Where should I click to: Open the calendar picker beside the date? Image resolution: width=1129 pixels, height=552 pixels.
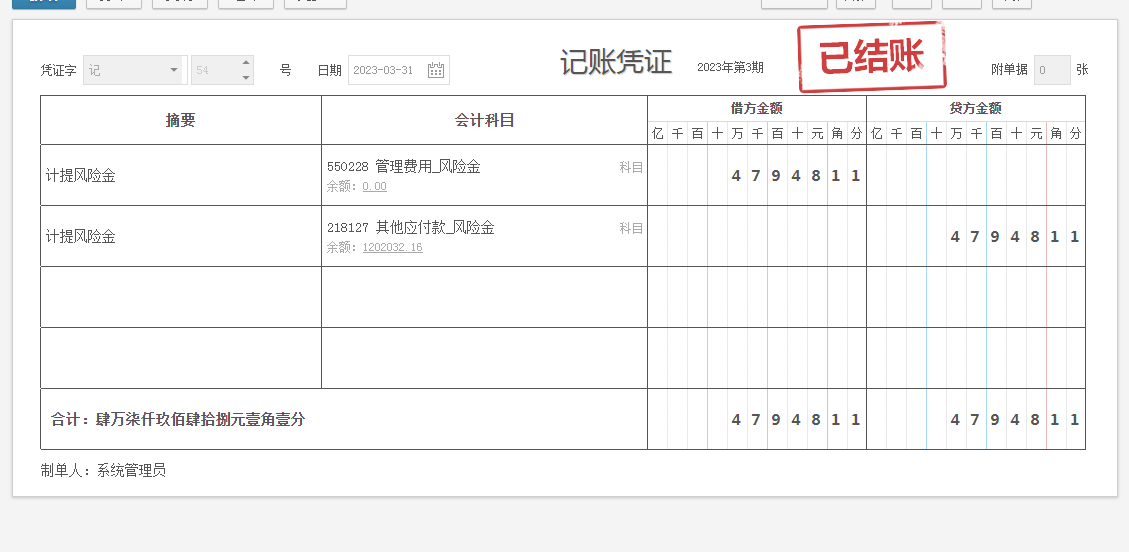[x=436, y=70]
